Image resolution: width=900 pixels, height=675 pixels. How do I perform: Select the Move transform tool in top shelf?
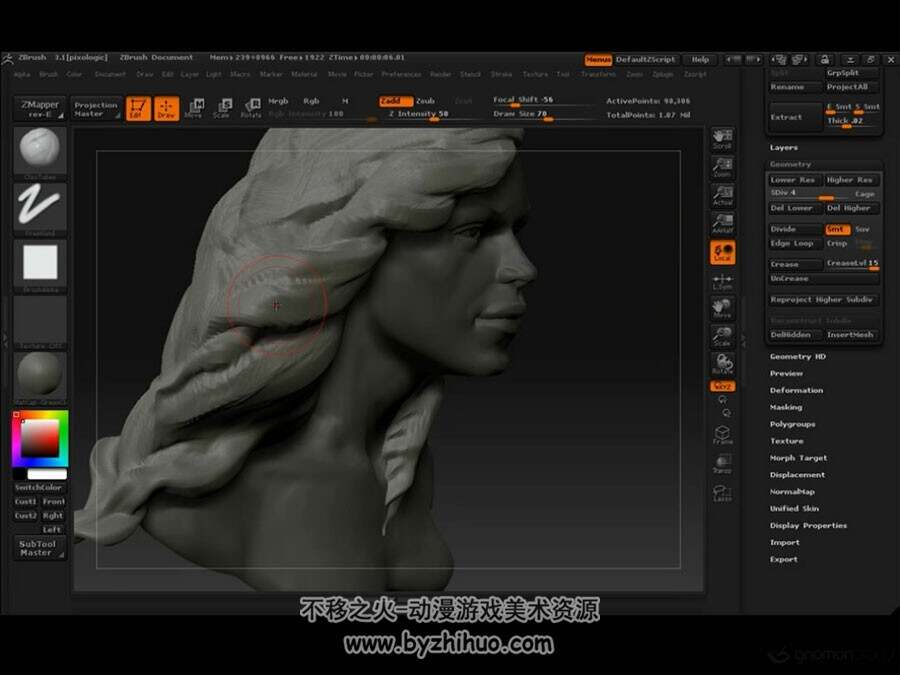(194, 108)
